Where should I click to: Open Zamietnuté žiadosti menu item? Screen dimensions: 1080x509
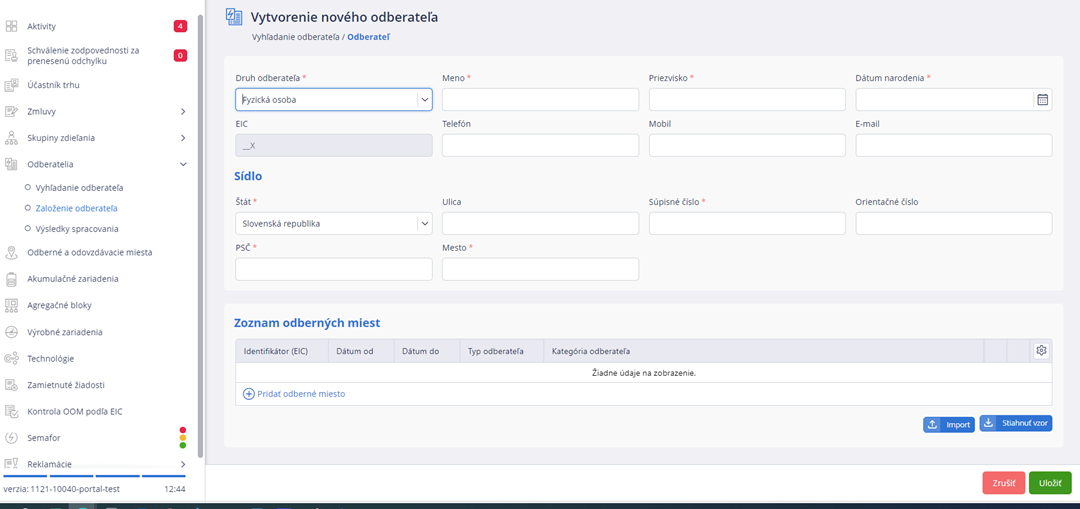66,385
